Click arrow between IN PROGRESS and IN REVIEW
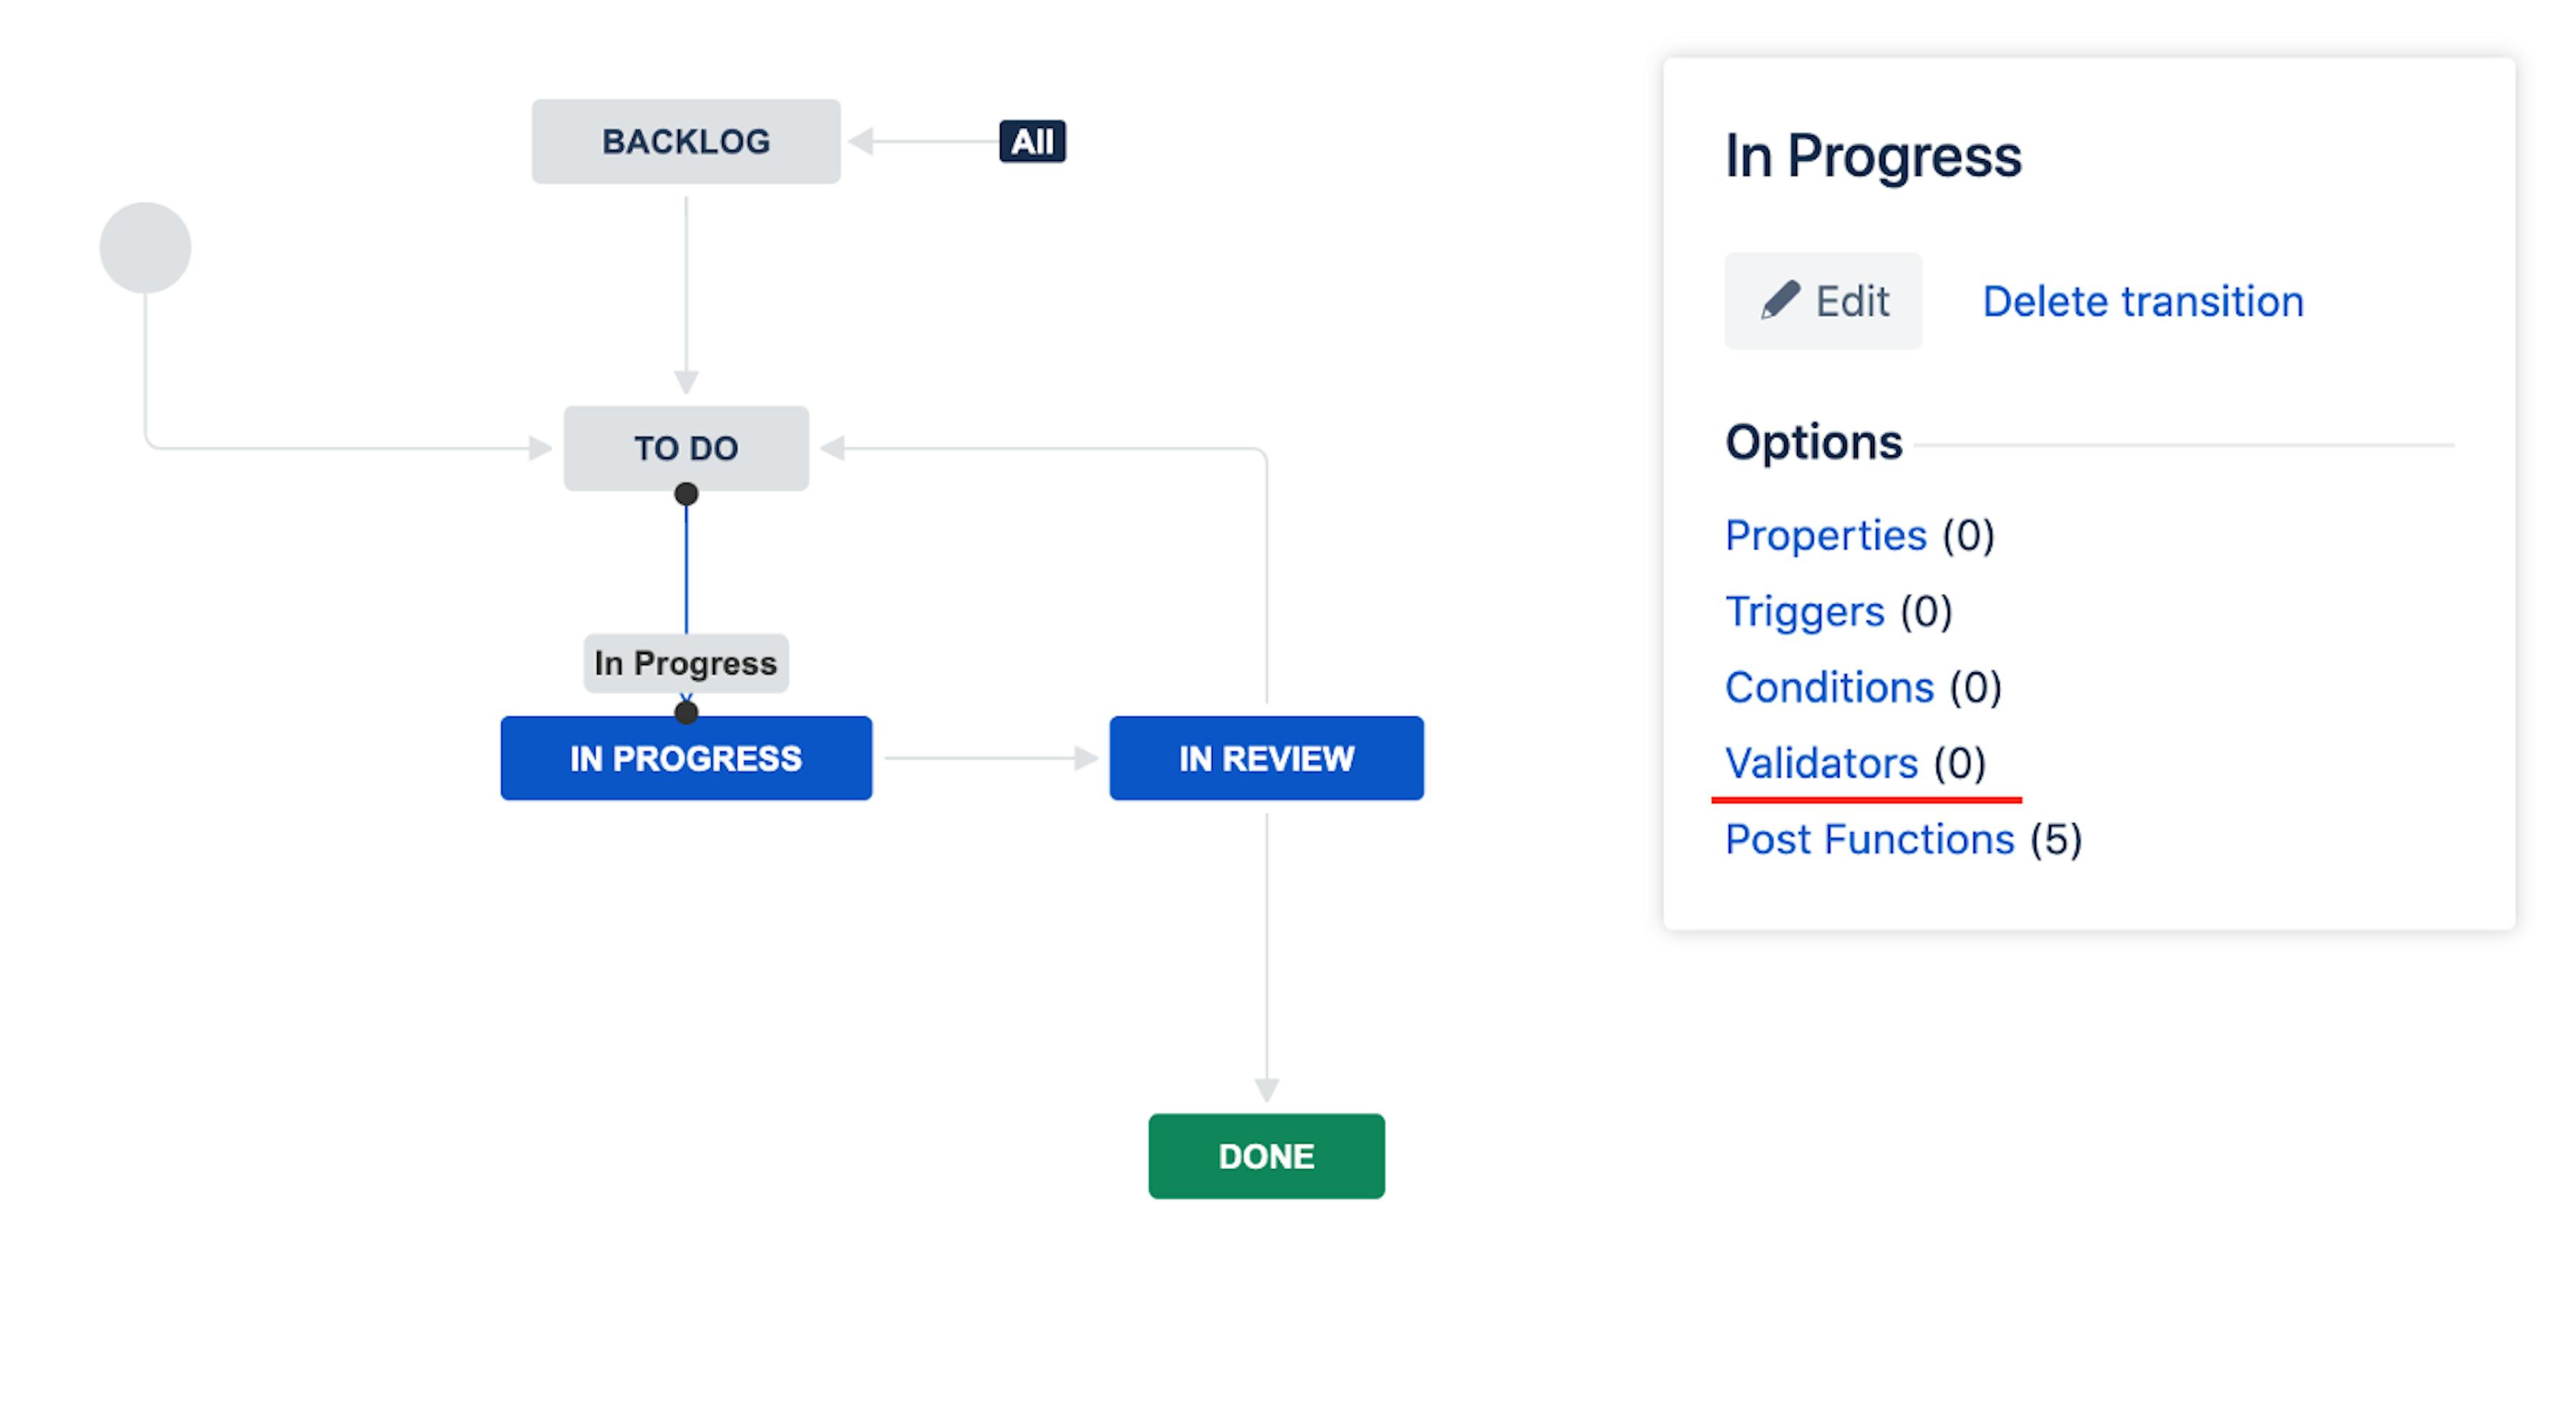Image resolution: width=2576 pixels, height=1413 pixels. pyautogui.click(x=990, y=758)
